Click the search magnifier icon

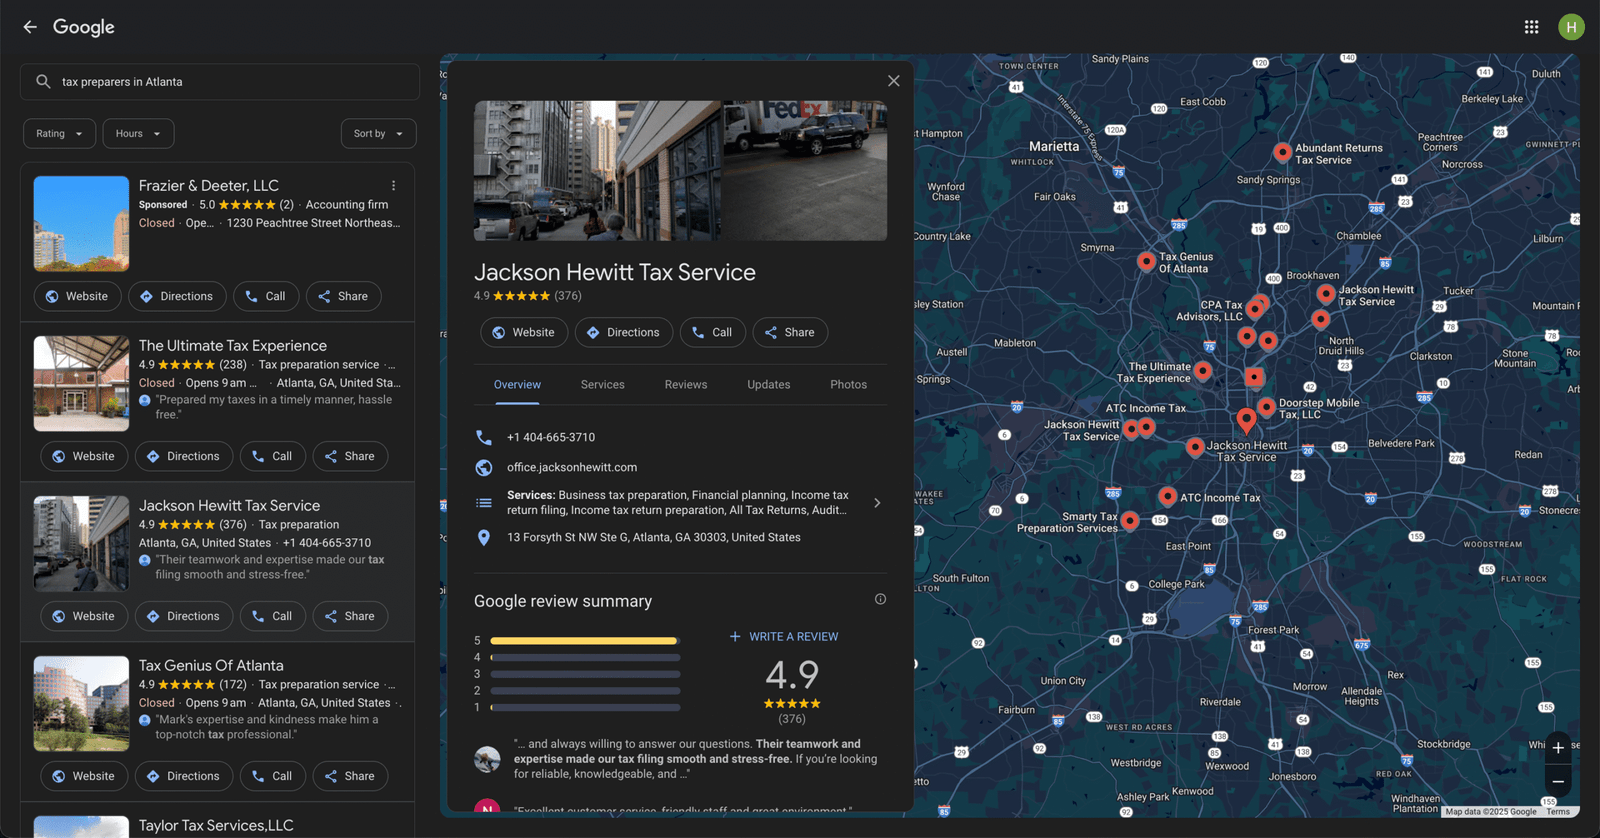pos(43,82)
